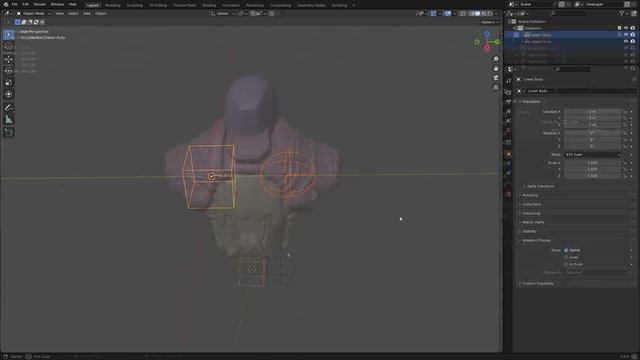
Task: Choose rendered viewport shading mode
Action: click(x=490, y=13)
